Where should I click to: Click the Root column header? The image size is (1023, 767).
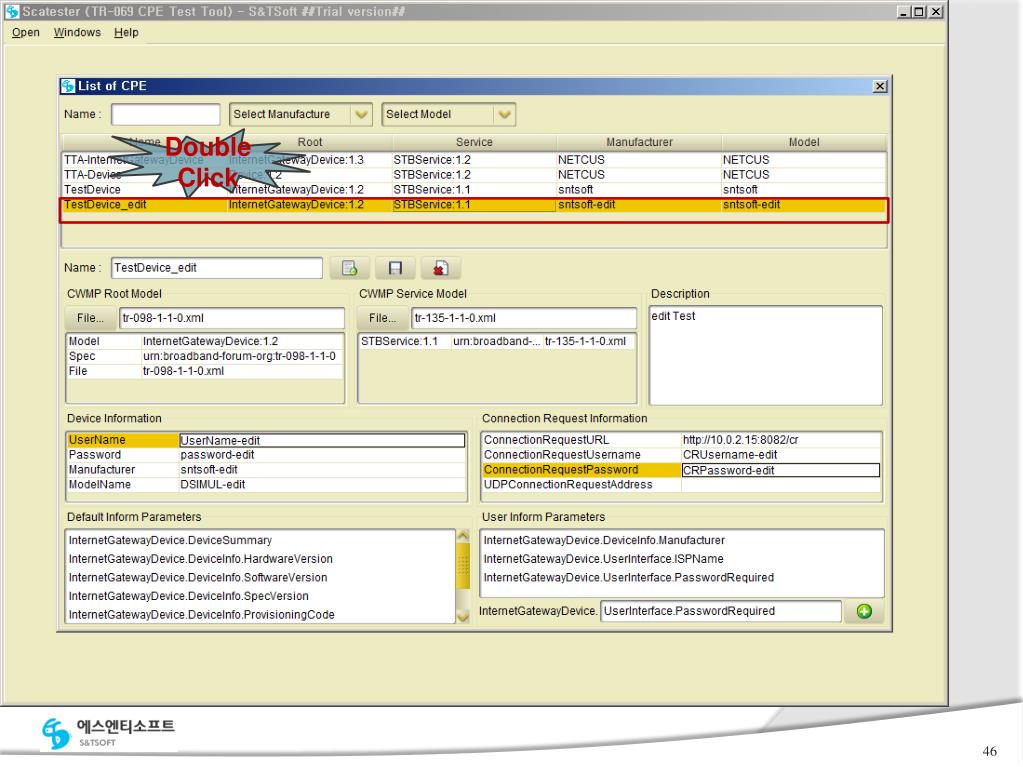310,142
